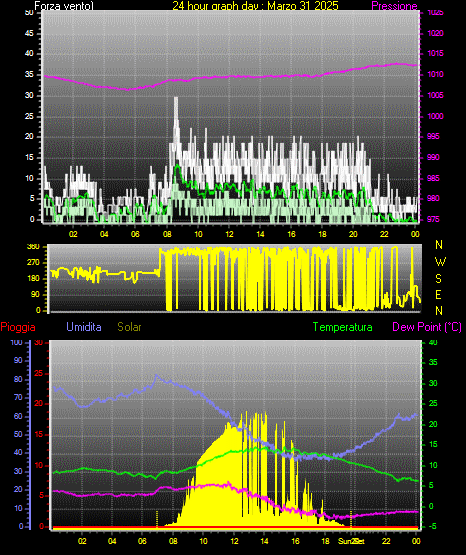The width and height of the screenshot is (466, 555).
Task: Select the blue "Umidita" legend label
Action: [x=84, y=327]
